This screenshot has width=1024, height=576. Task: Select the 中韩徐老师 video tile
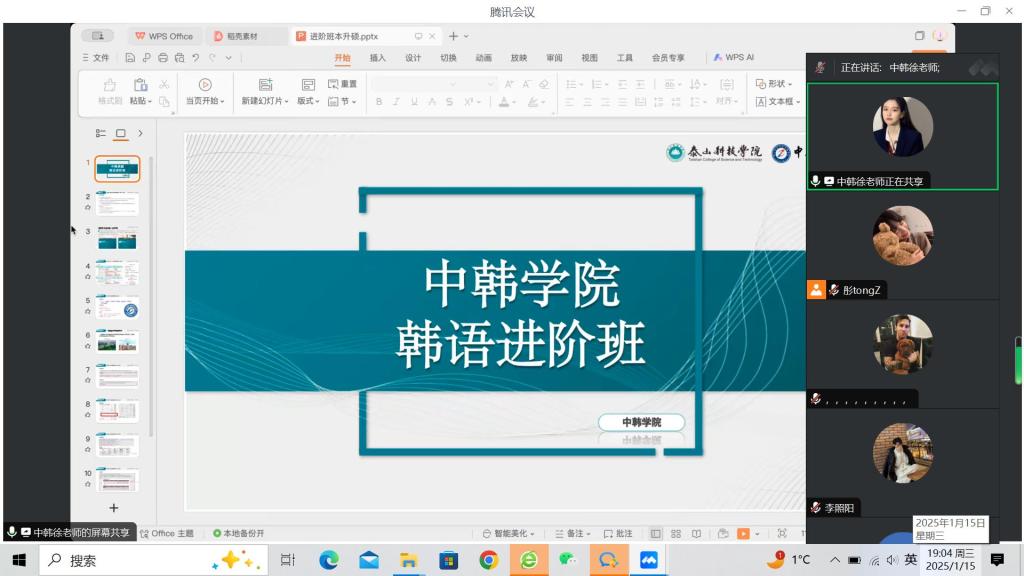point(903,136)
